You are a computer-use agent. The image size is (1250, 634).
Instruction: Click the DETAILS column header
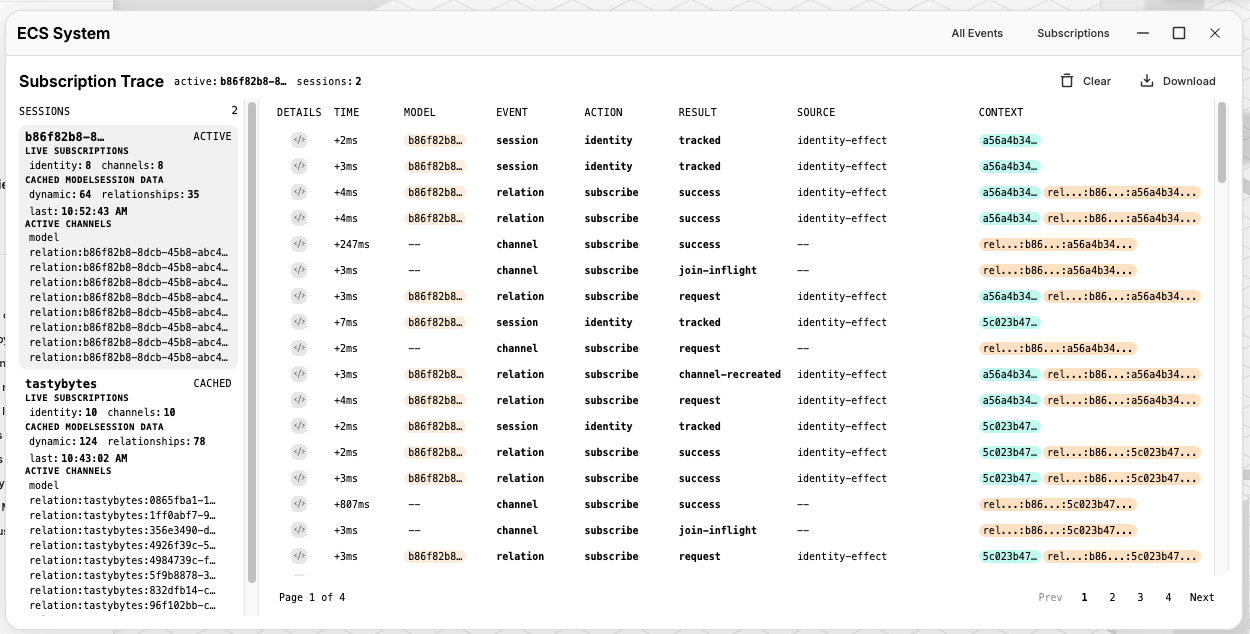click(x=299, y=112)
